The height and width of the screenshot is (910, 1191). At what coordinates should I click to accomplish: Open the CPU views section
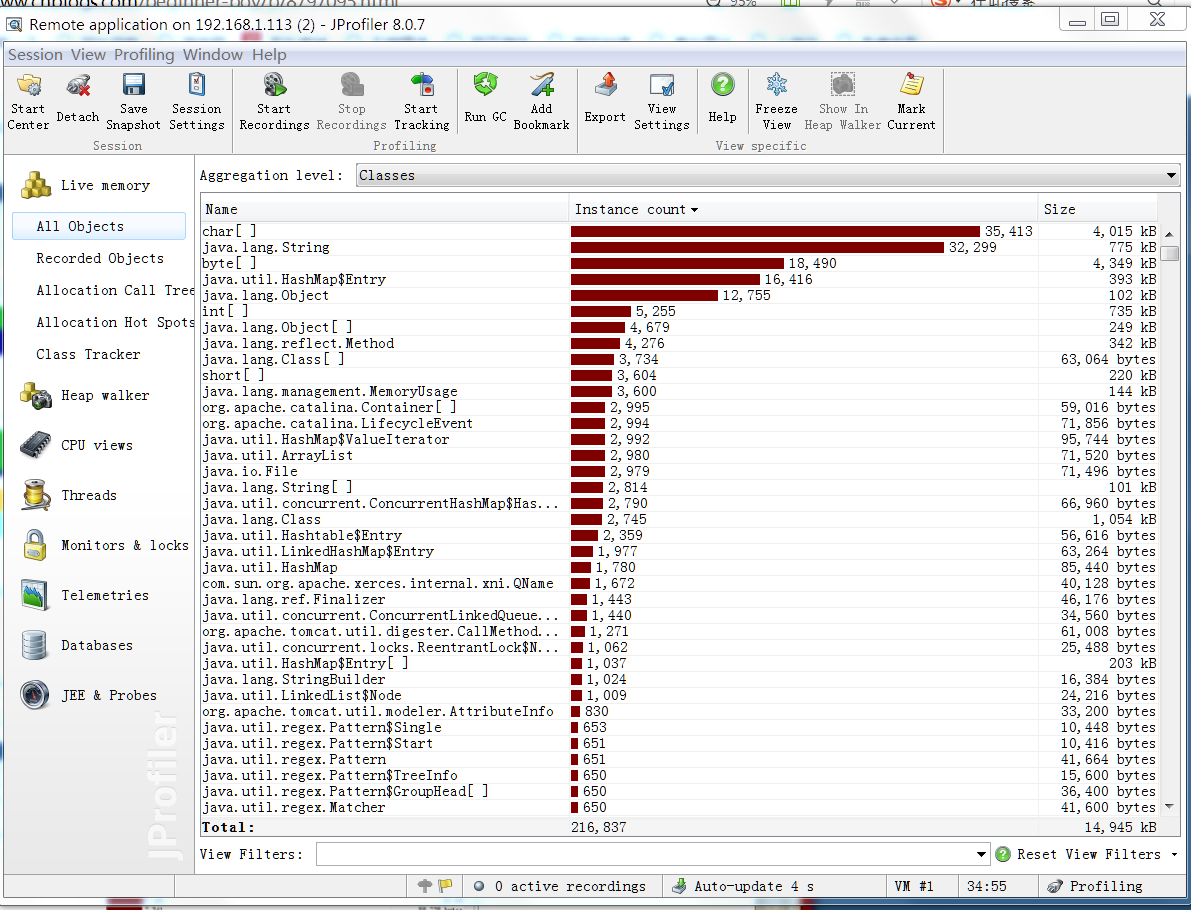coord(76,445)
